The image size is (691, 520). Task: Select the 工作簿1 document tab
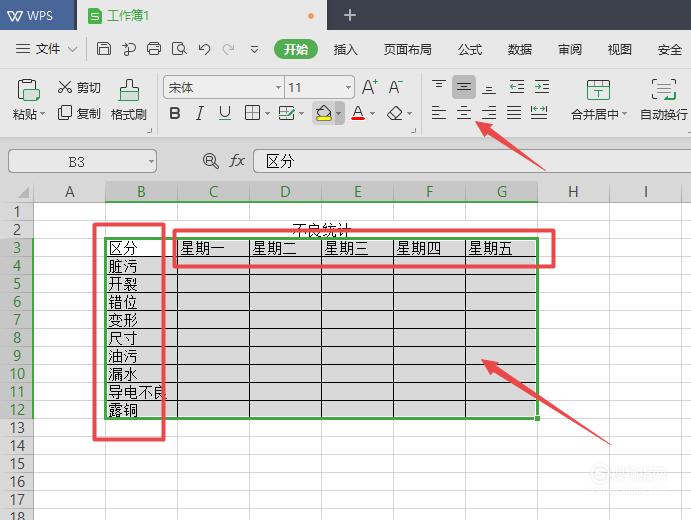[x=202, y=15]
